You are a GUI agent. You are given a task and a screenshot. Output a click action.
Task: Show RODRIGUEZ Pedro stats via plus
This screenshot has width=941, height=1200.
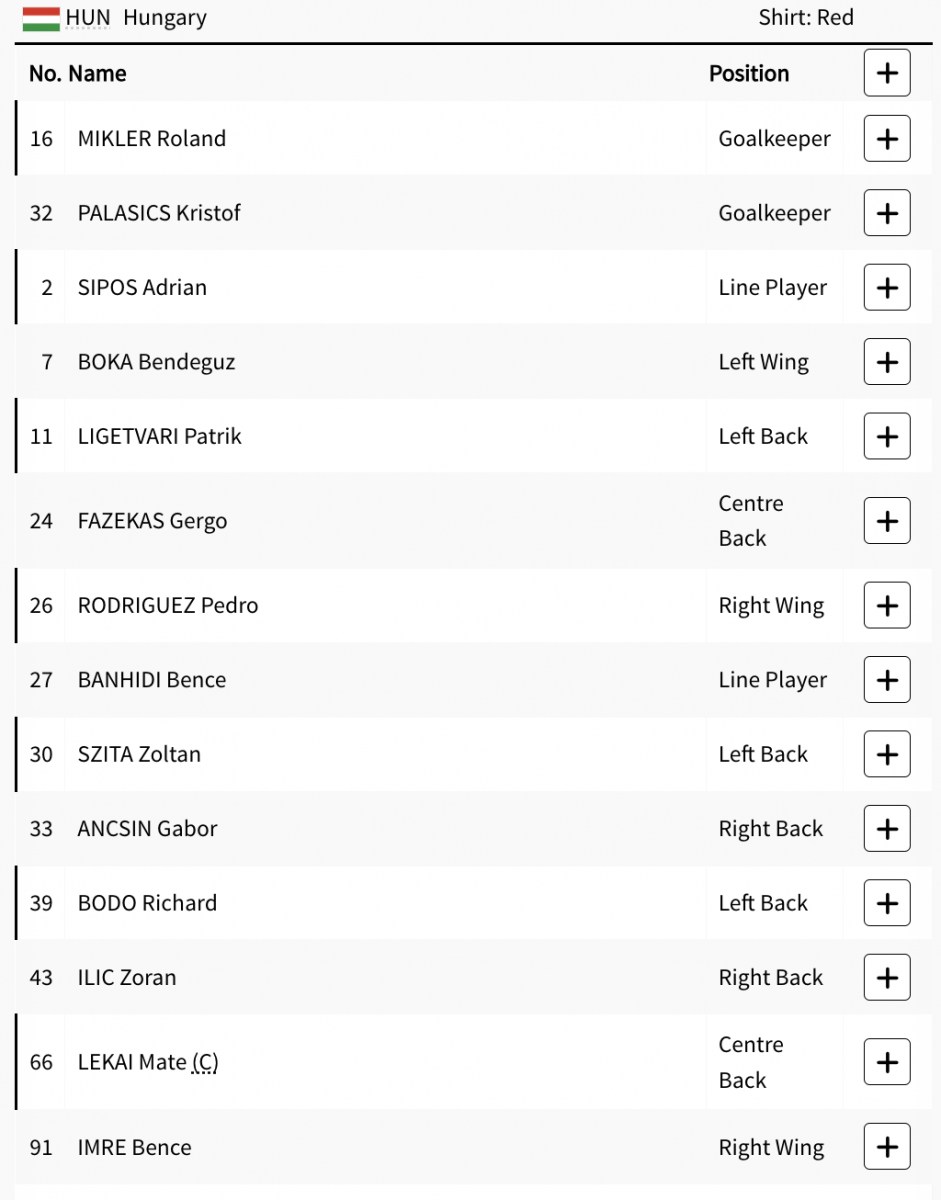point(887,605)
